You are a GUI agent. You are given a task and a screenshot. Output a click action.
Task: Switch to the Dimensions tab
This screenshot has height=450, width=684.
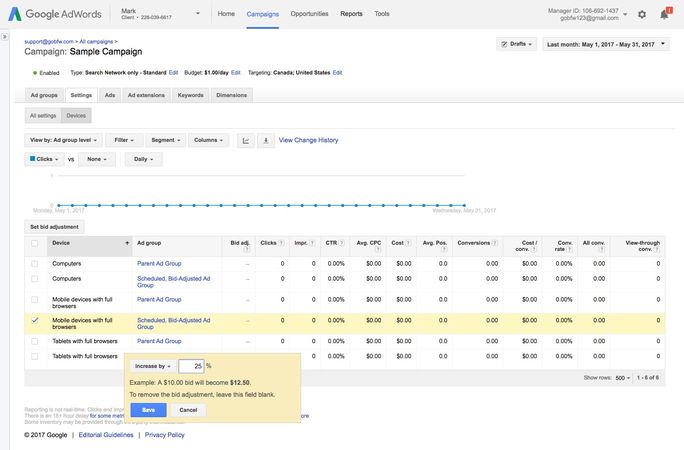[x=232, y=95]
